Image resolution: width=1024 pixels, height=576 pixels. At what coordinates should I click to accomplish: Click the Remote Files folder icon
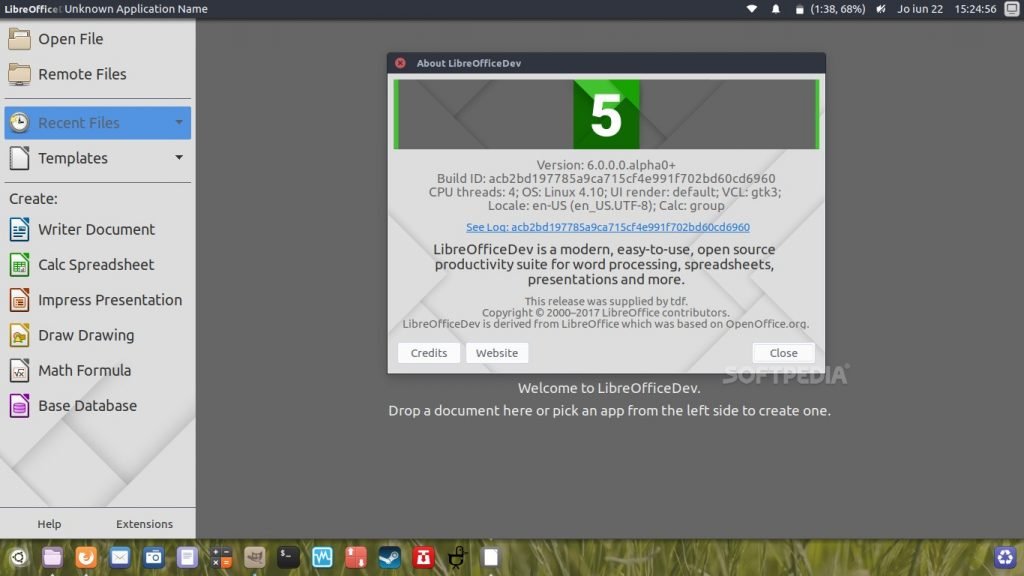pyautogui.click(x=19, y=74)
